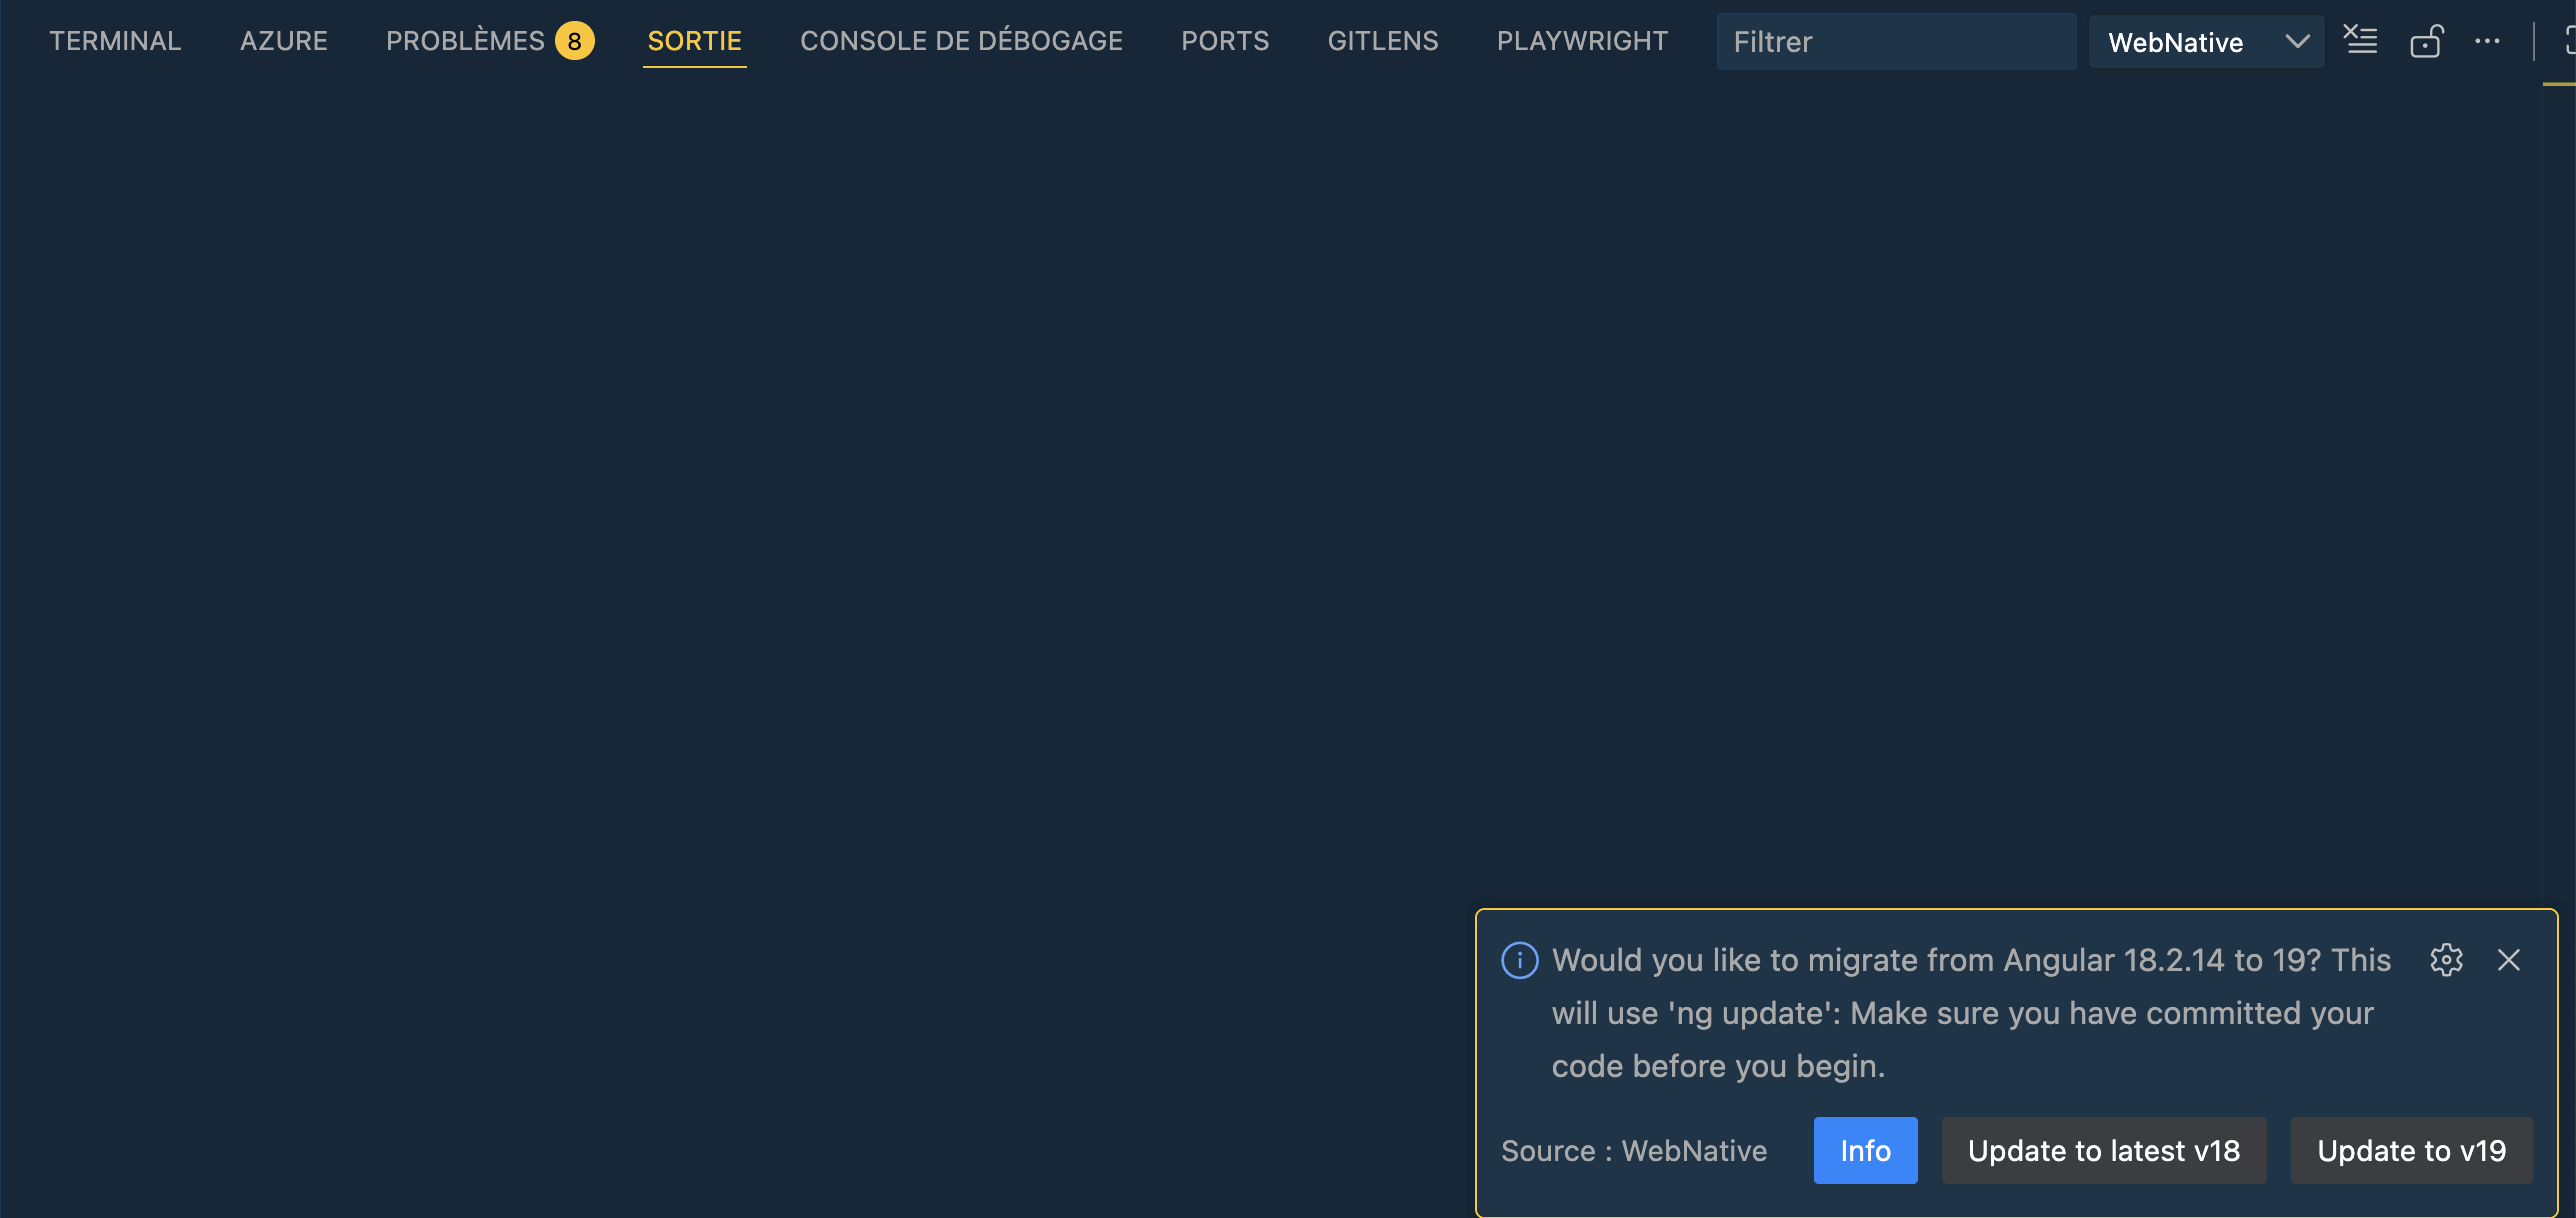2576x1218 pixels.
Task: Switch to the AZURE tab
Action: click(283, 41)
